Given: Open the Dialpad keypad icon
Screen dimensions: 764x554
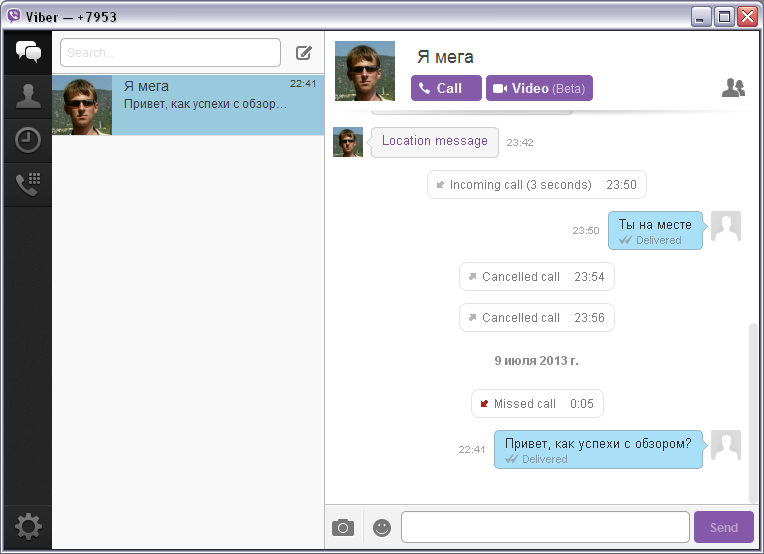Looking at the screenshot, I should tap(28, 184).
